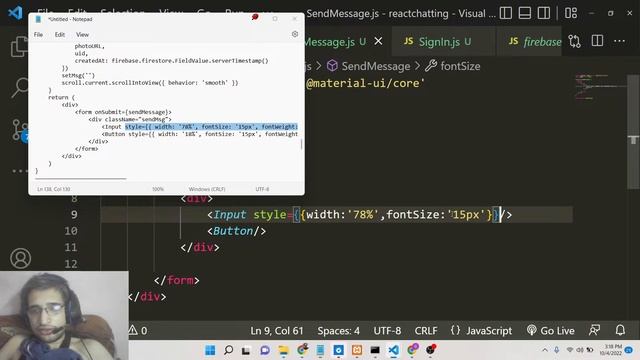Screen dimensions: 640x360
Task: Open the Notepad File menu
Action: (x=38, y=35)
